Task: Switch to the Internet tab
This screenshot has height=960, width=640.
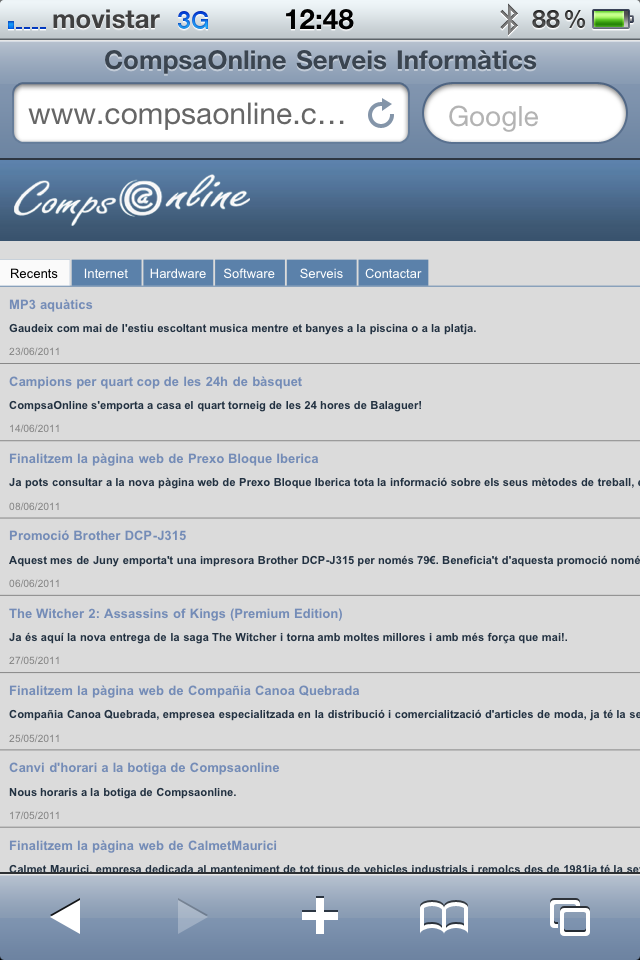Action: point(106,274)
